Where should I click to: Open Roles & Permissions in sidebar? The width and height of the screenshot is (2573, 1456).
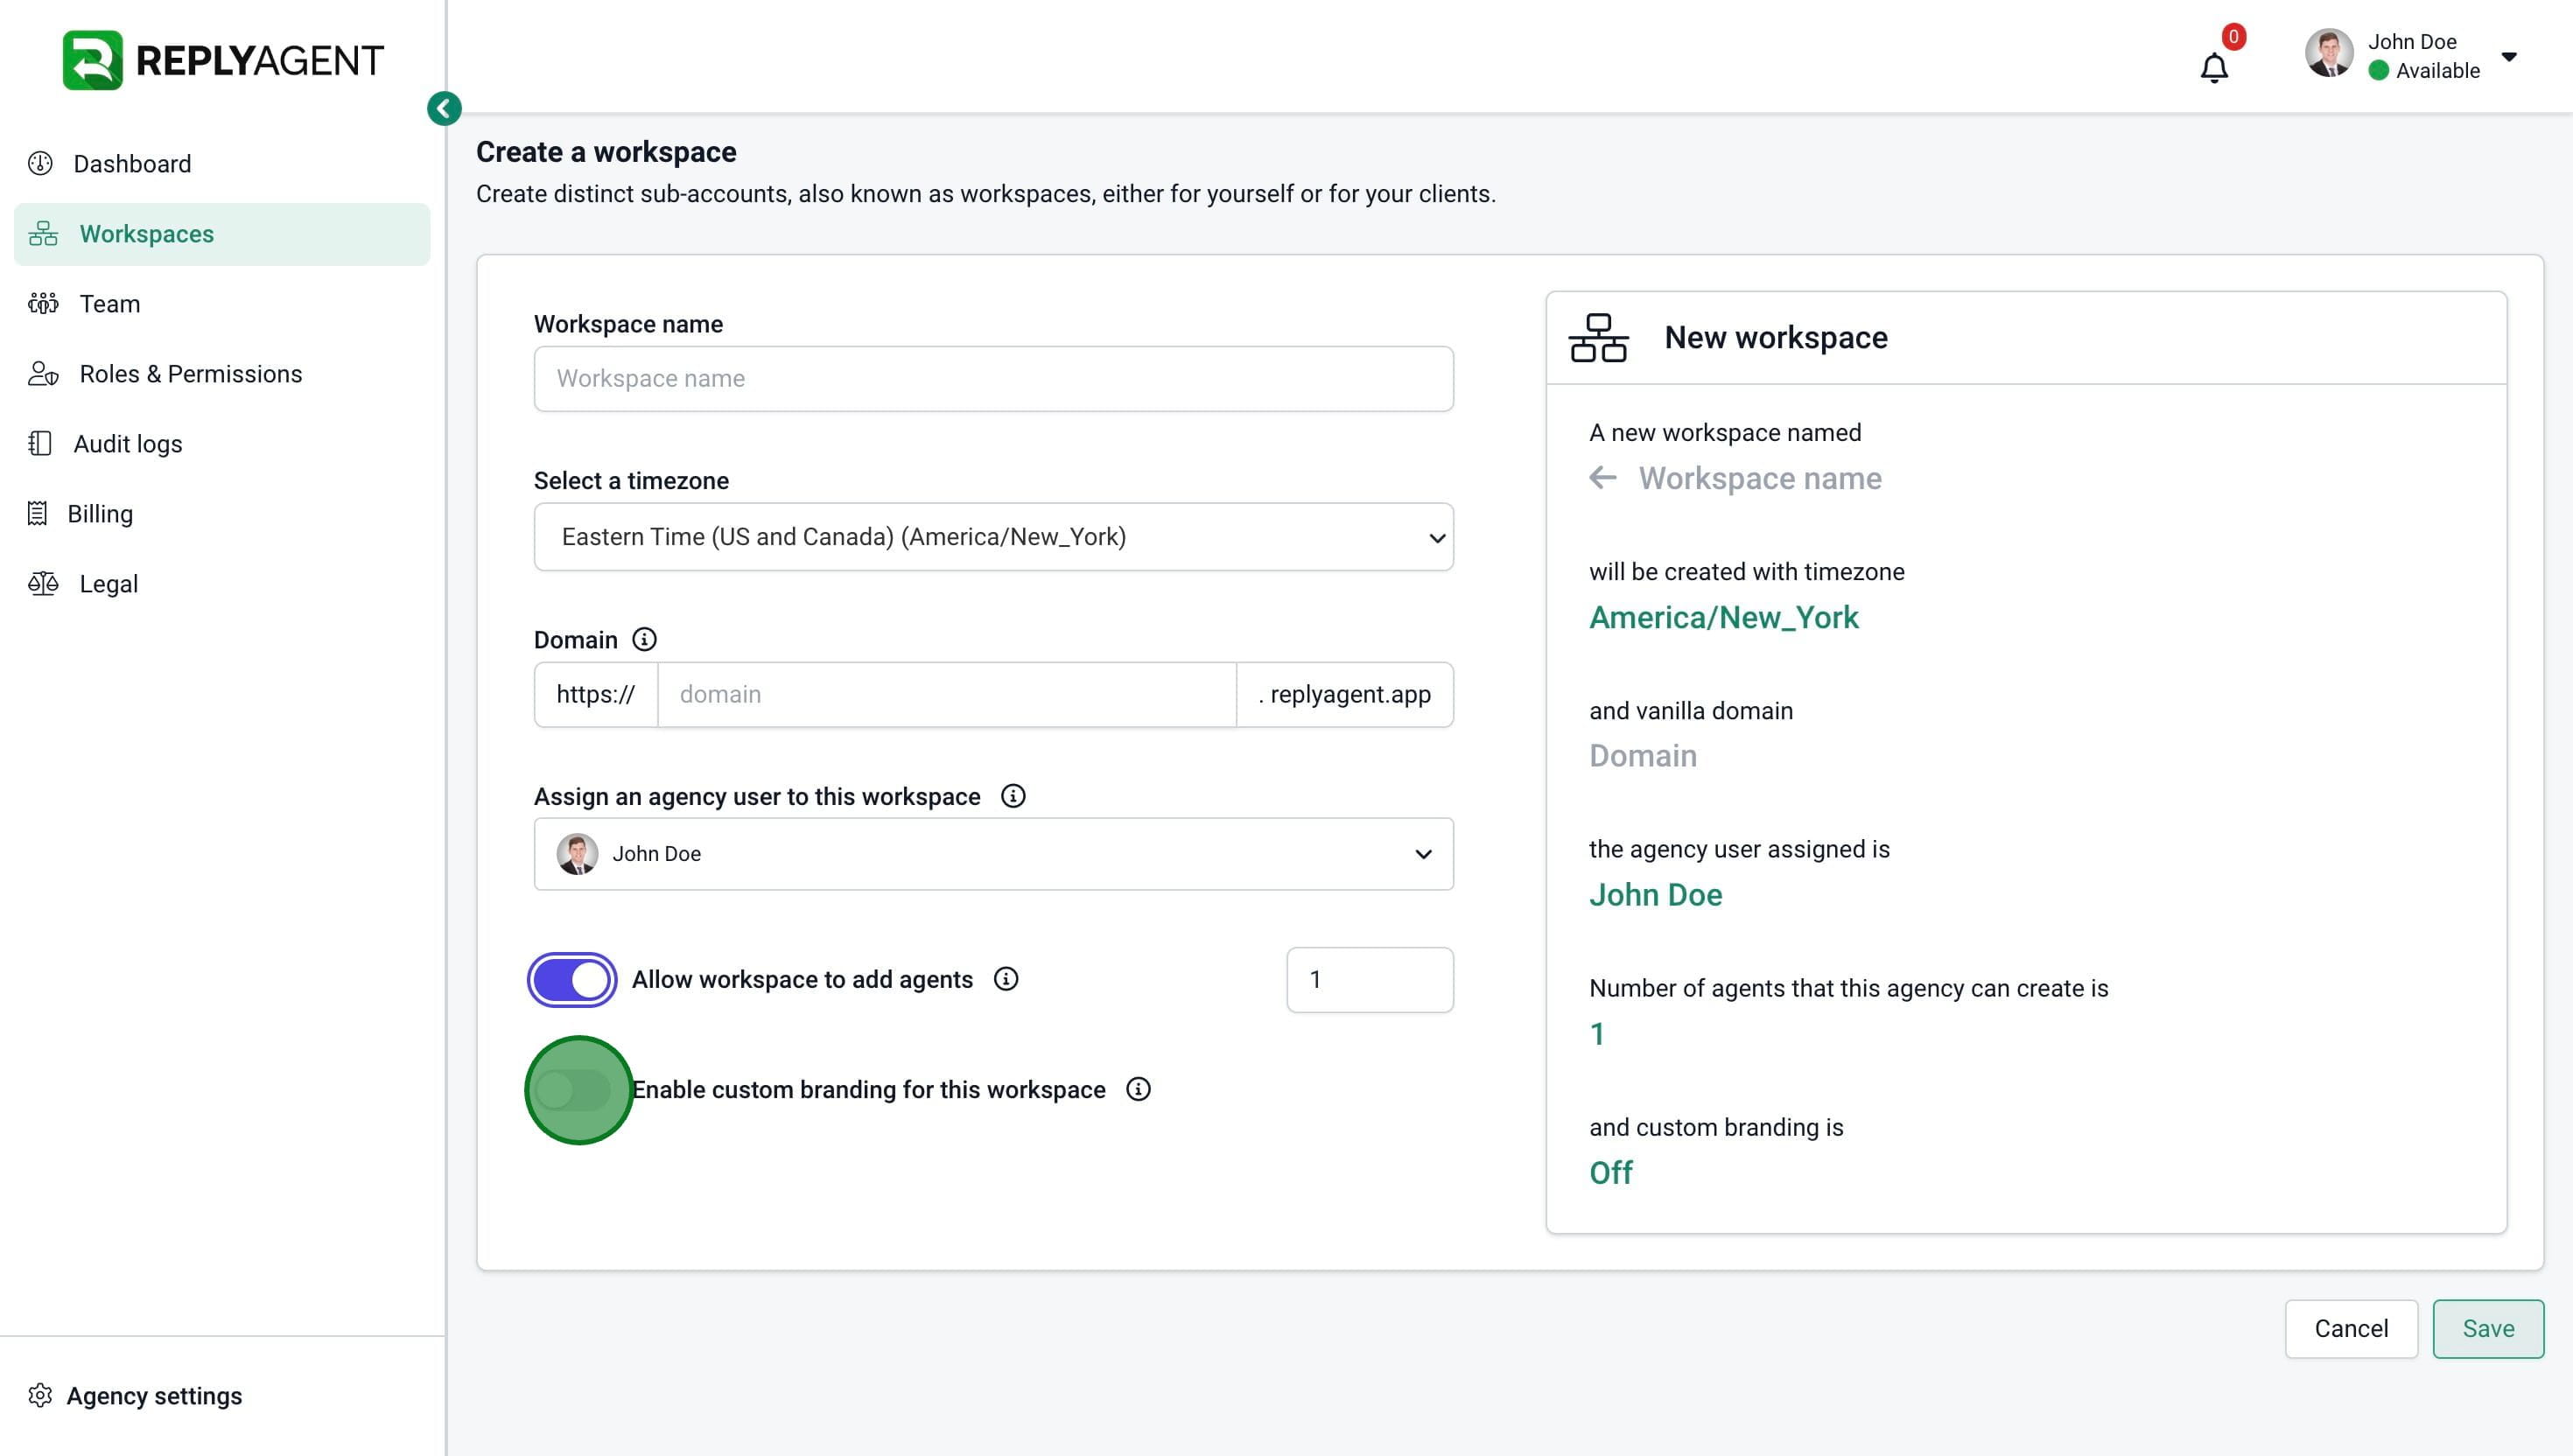click(x=190, y=374)
